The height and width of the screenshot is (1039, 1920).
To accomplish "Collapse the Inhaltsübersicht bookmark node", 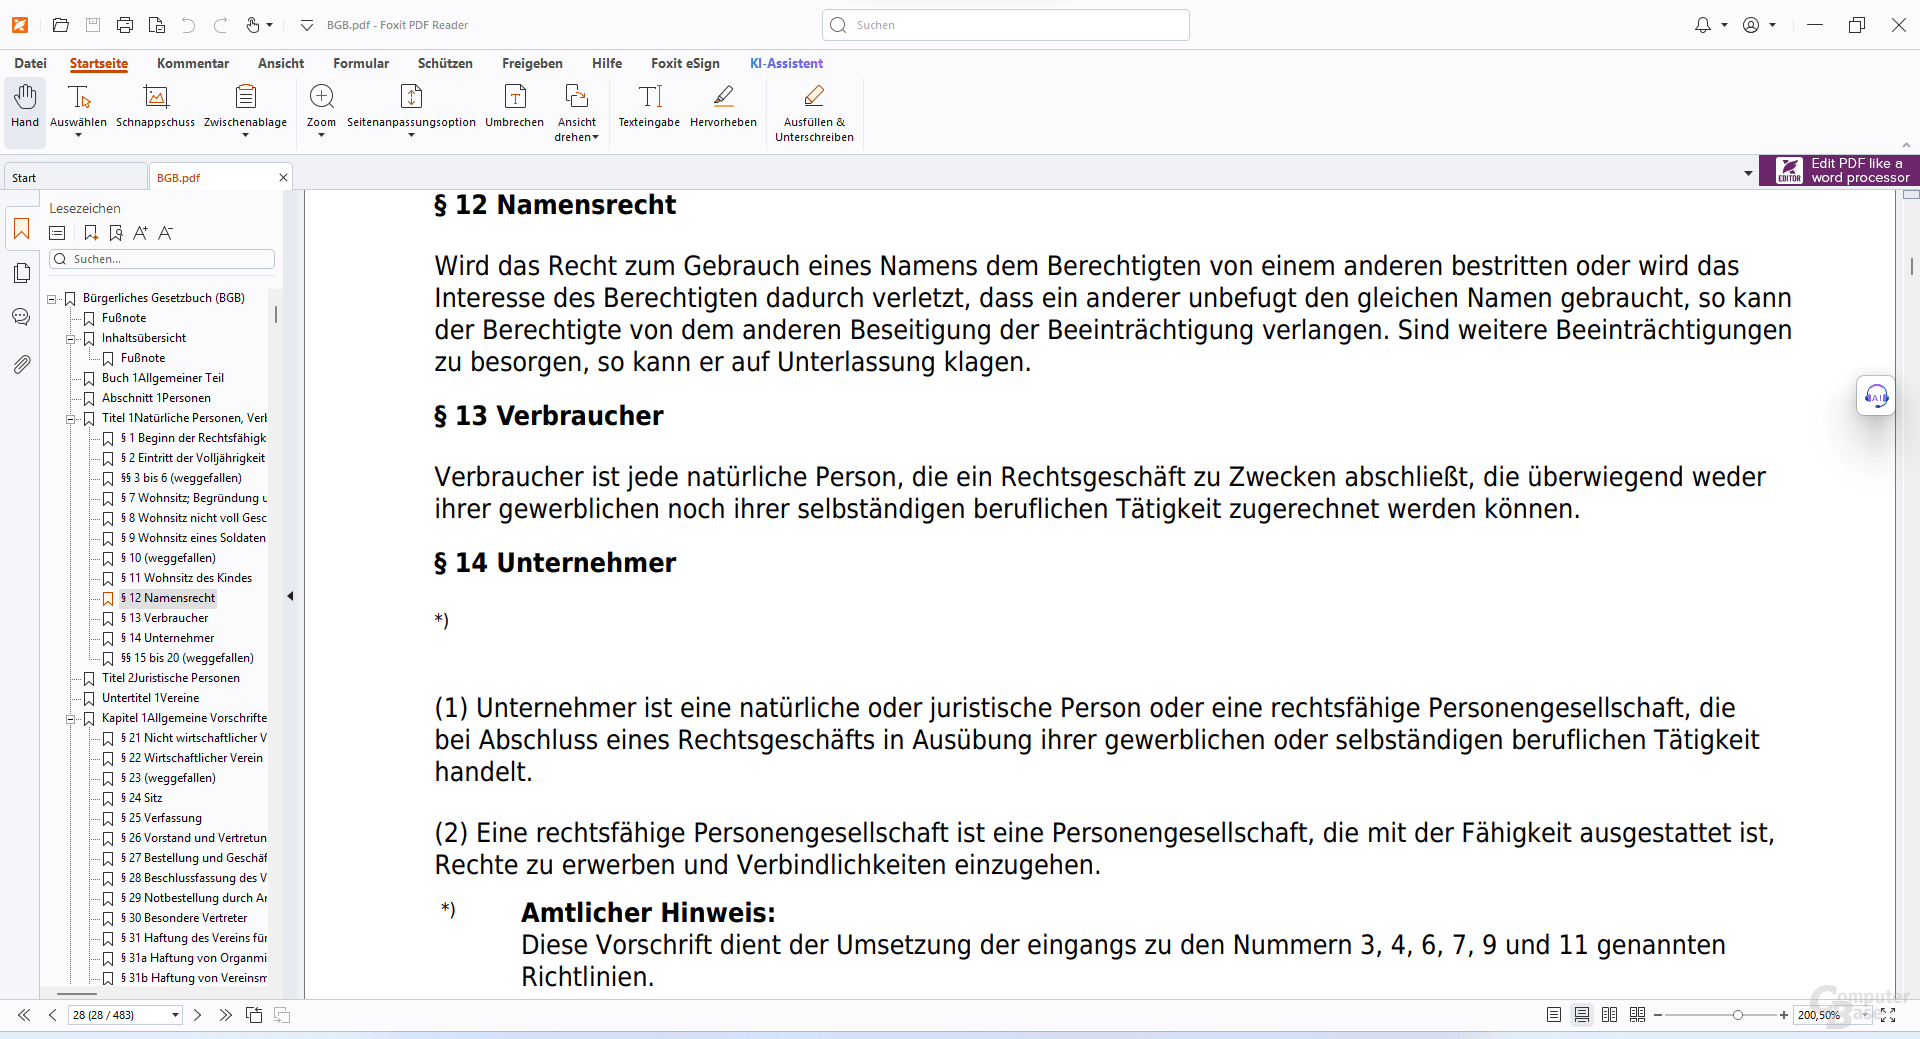I will (71, 339).
